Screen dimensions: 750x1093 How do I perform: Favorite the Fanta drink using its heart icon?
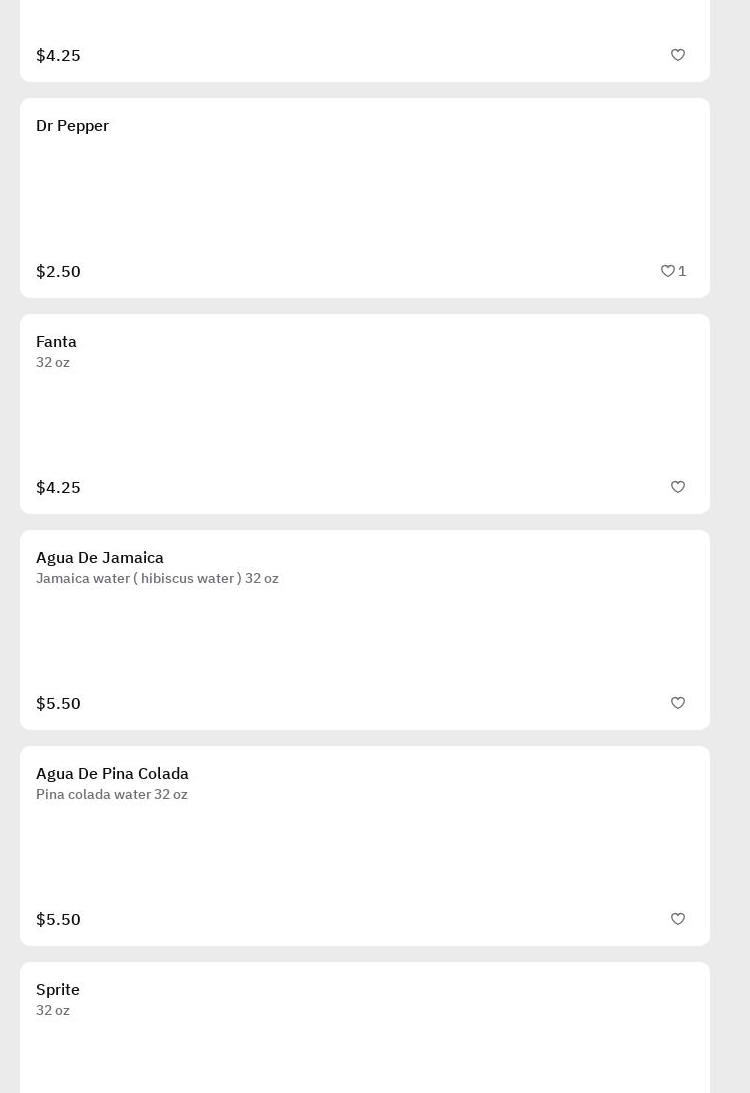point(678,487)
